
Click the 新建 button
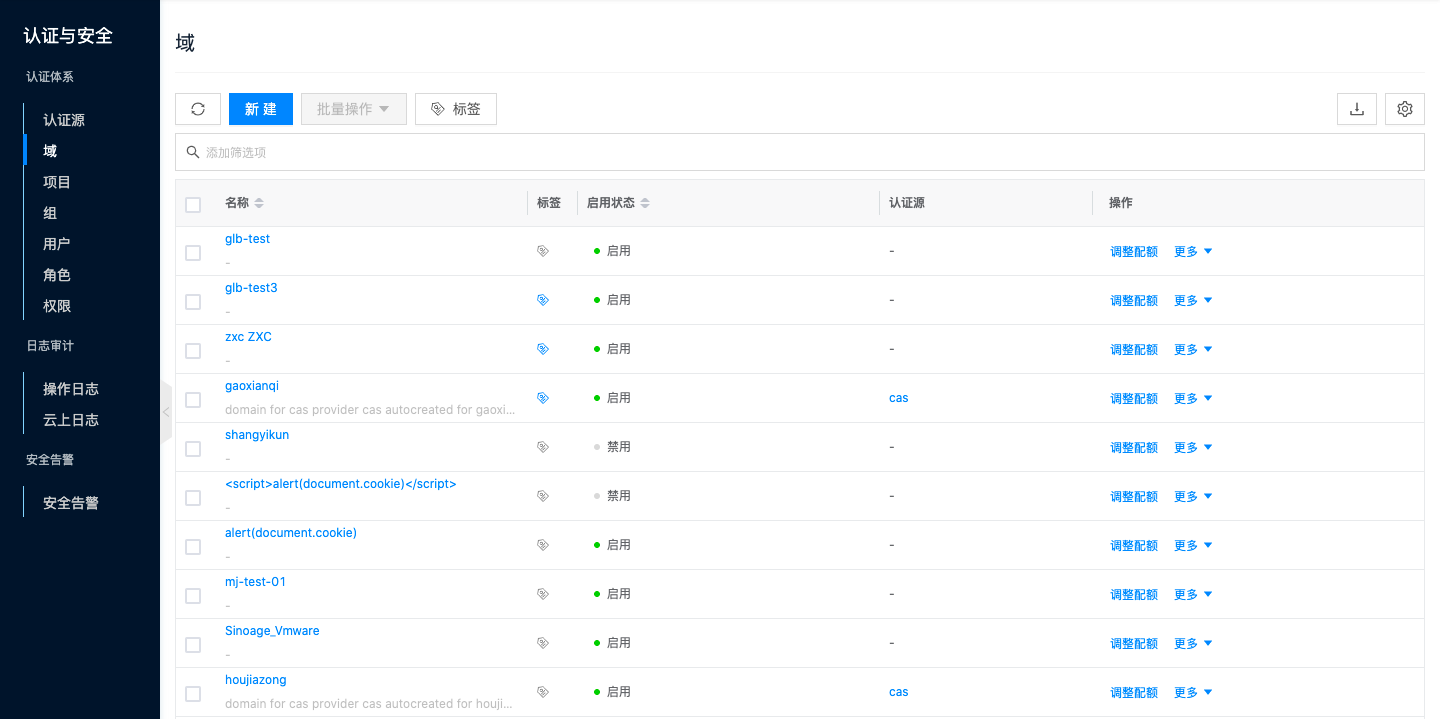coord(261,109)
